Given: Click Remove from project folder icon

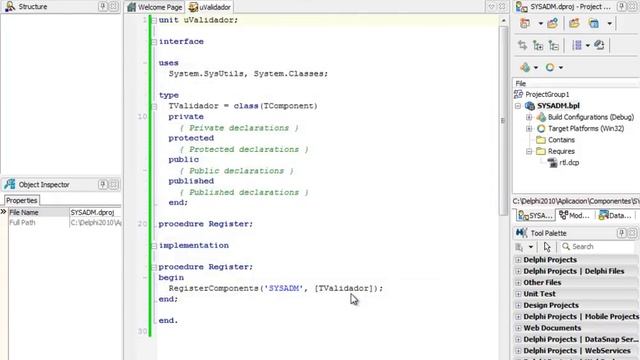Looking at the screenshot, I should click(x=574, y=23).
